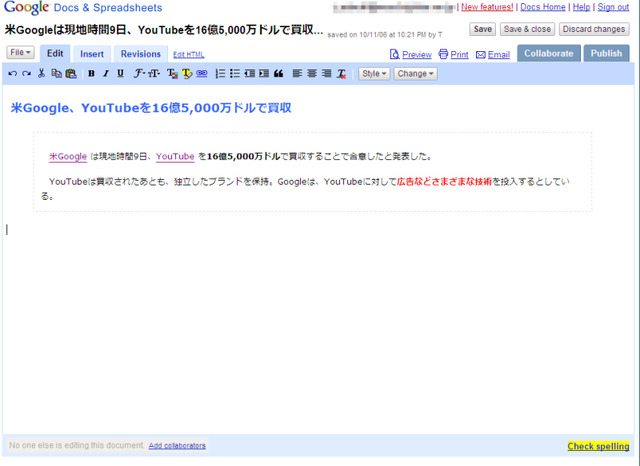Click the Undo arrow icon
The height and width of the screenshot is (466, 640).
coord(12,73)
